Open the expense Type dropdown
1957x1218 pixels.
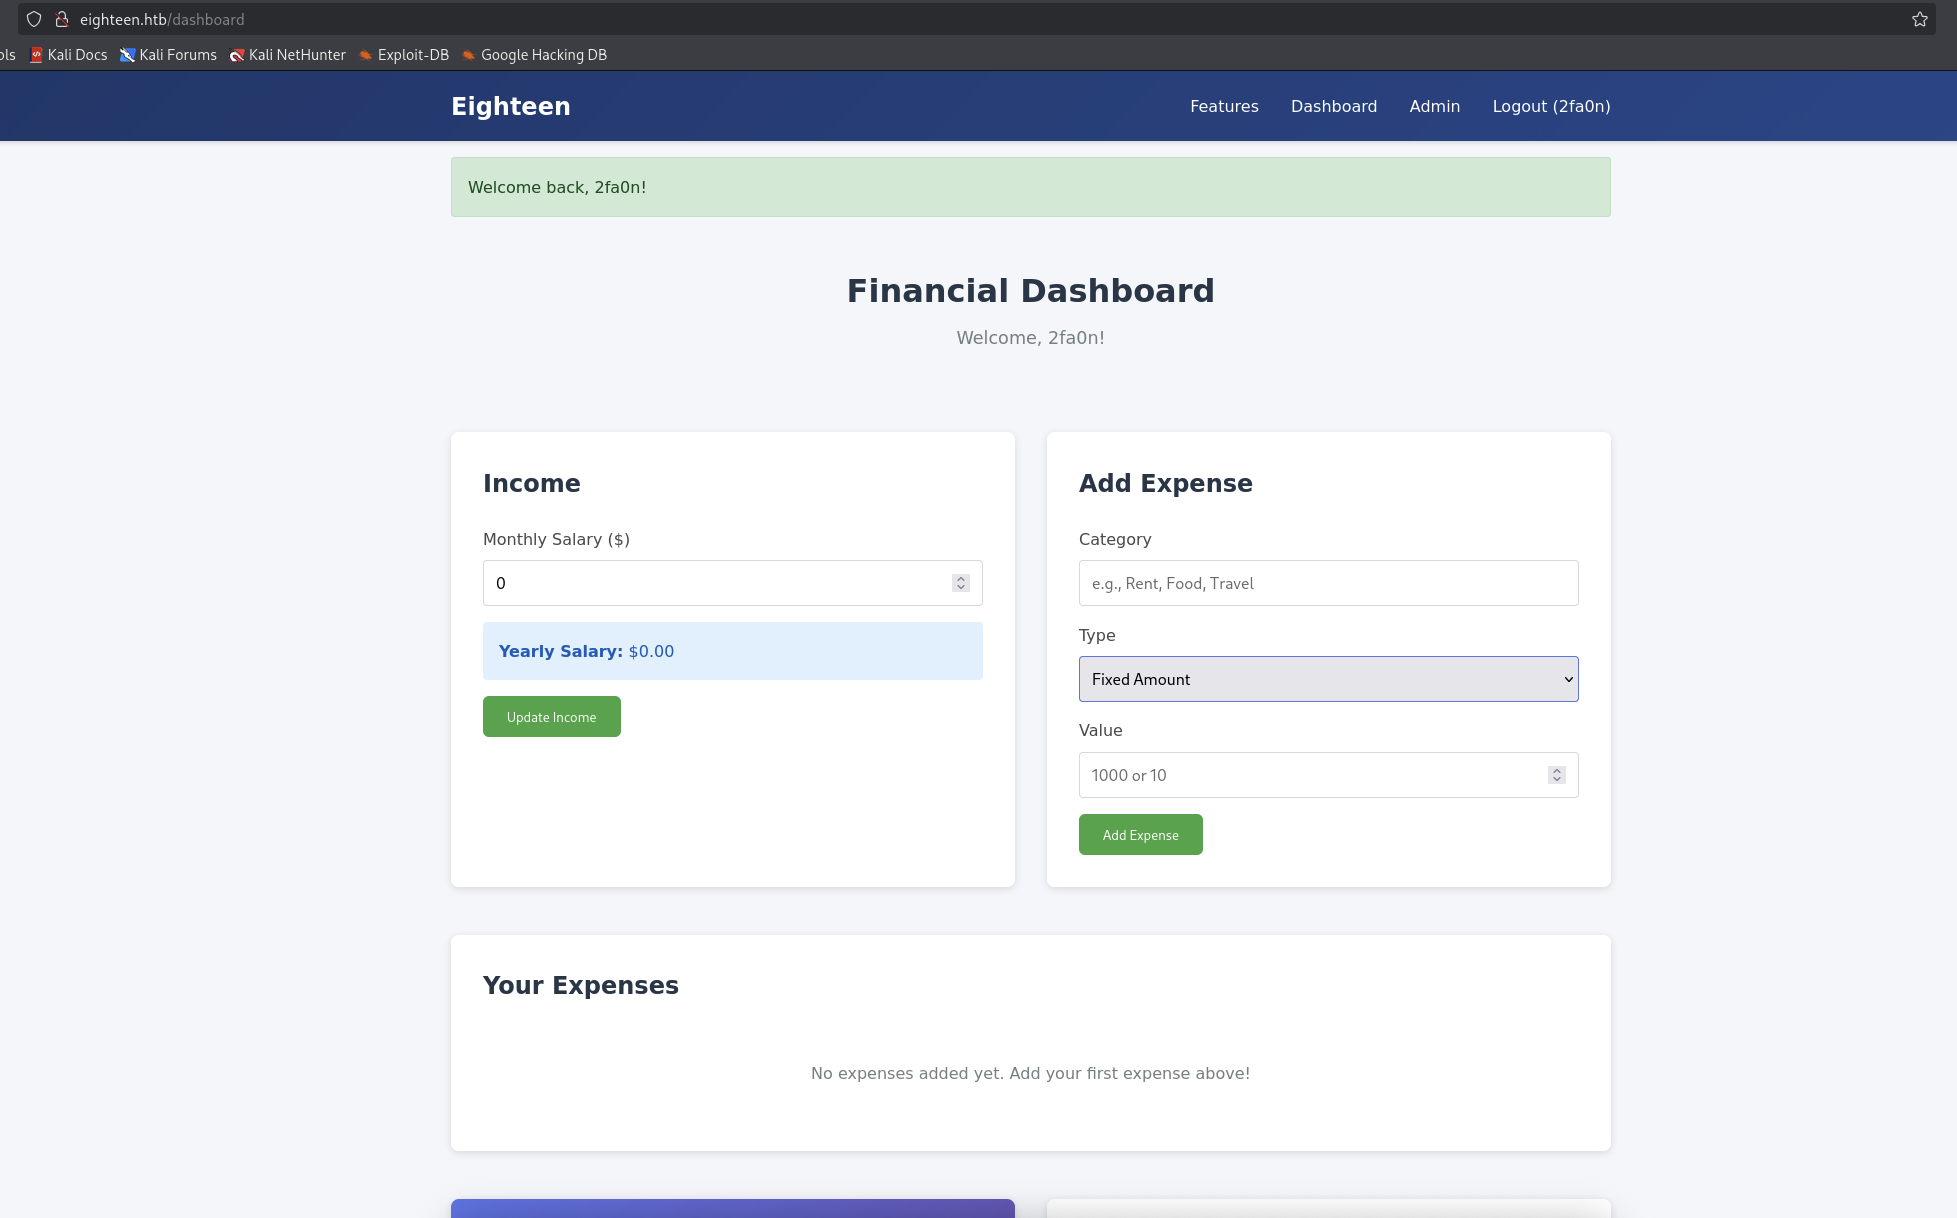point(1327,679)
